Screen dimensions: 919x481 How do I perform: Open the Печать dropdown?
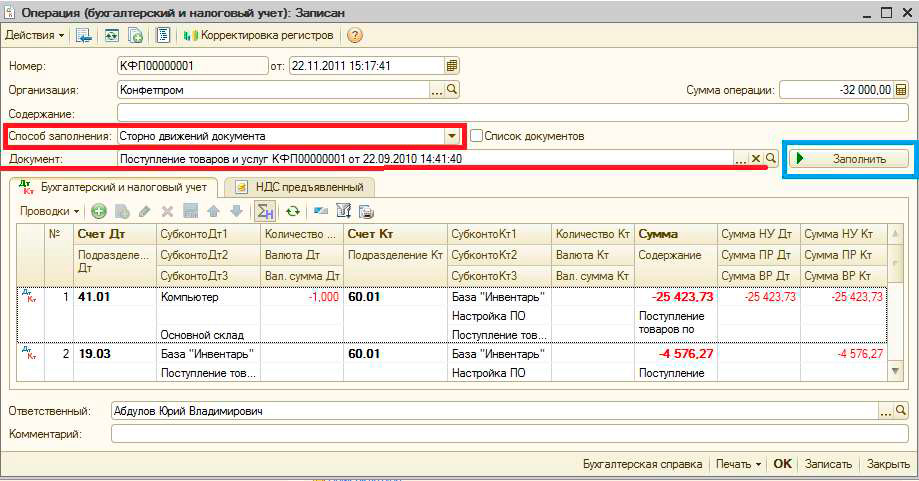pyautogui.click(x=738, y=464)
